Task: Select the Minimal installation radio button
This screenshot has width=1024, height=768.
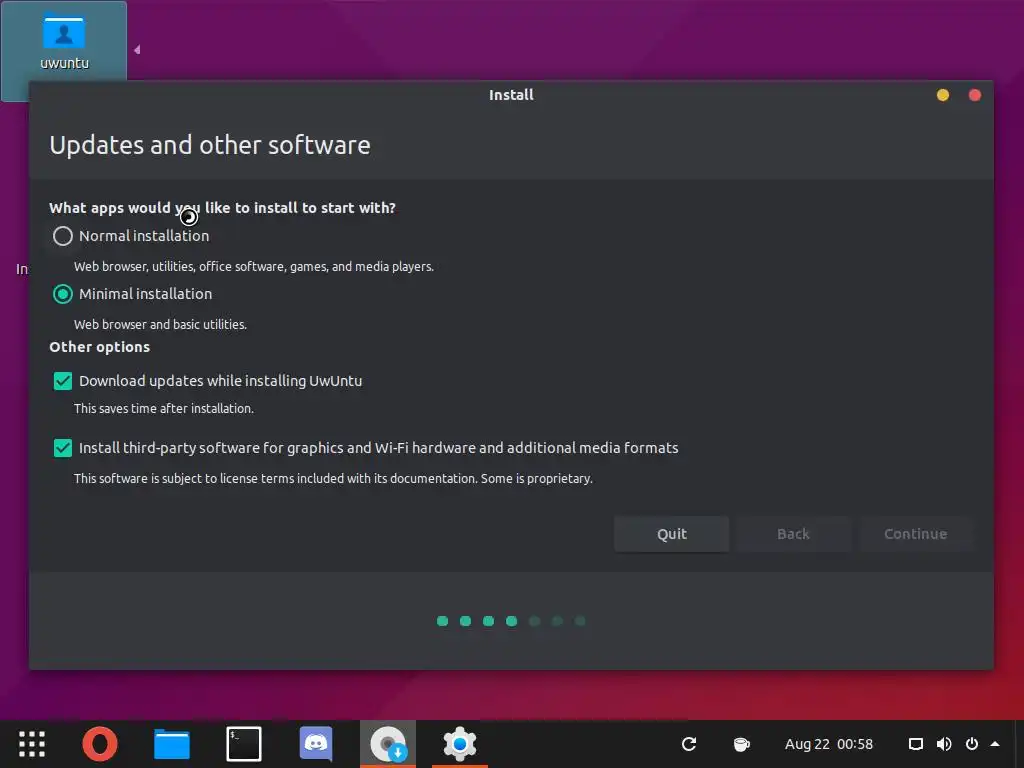Action: [63, 294]
